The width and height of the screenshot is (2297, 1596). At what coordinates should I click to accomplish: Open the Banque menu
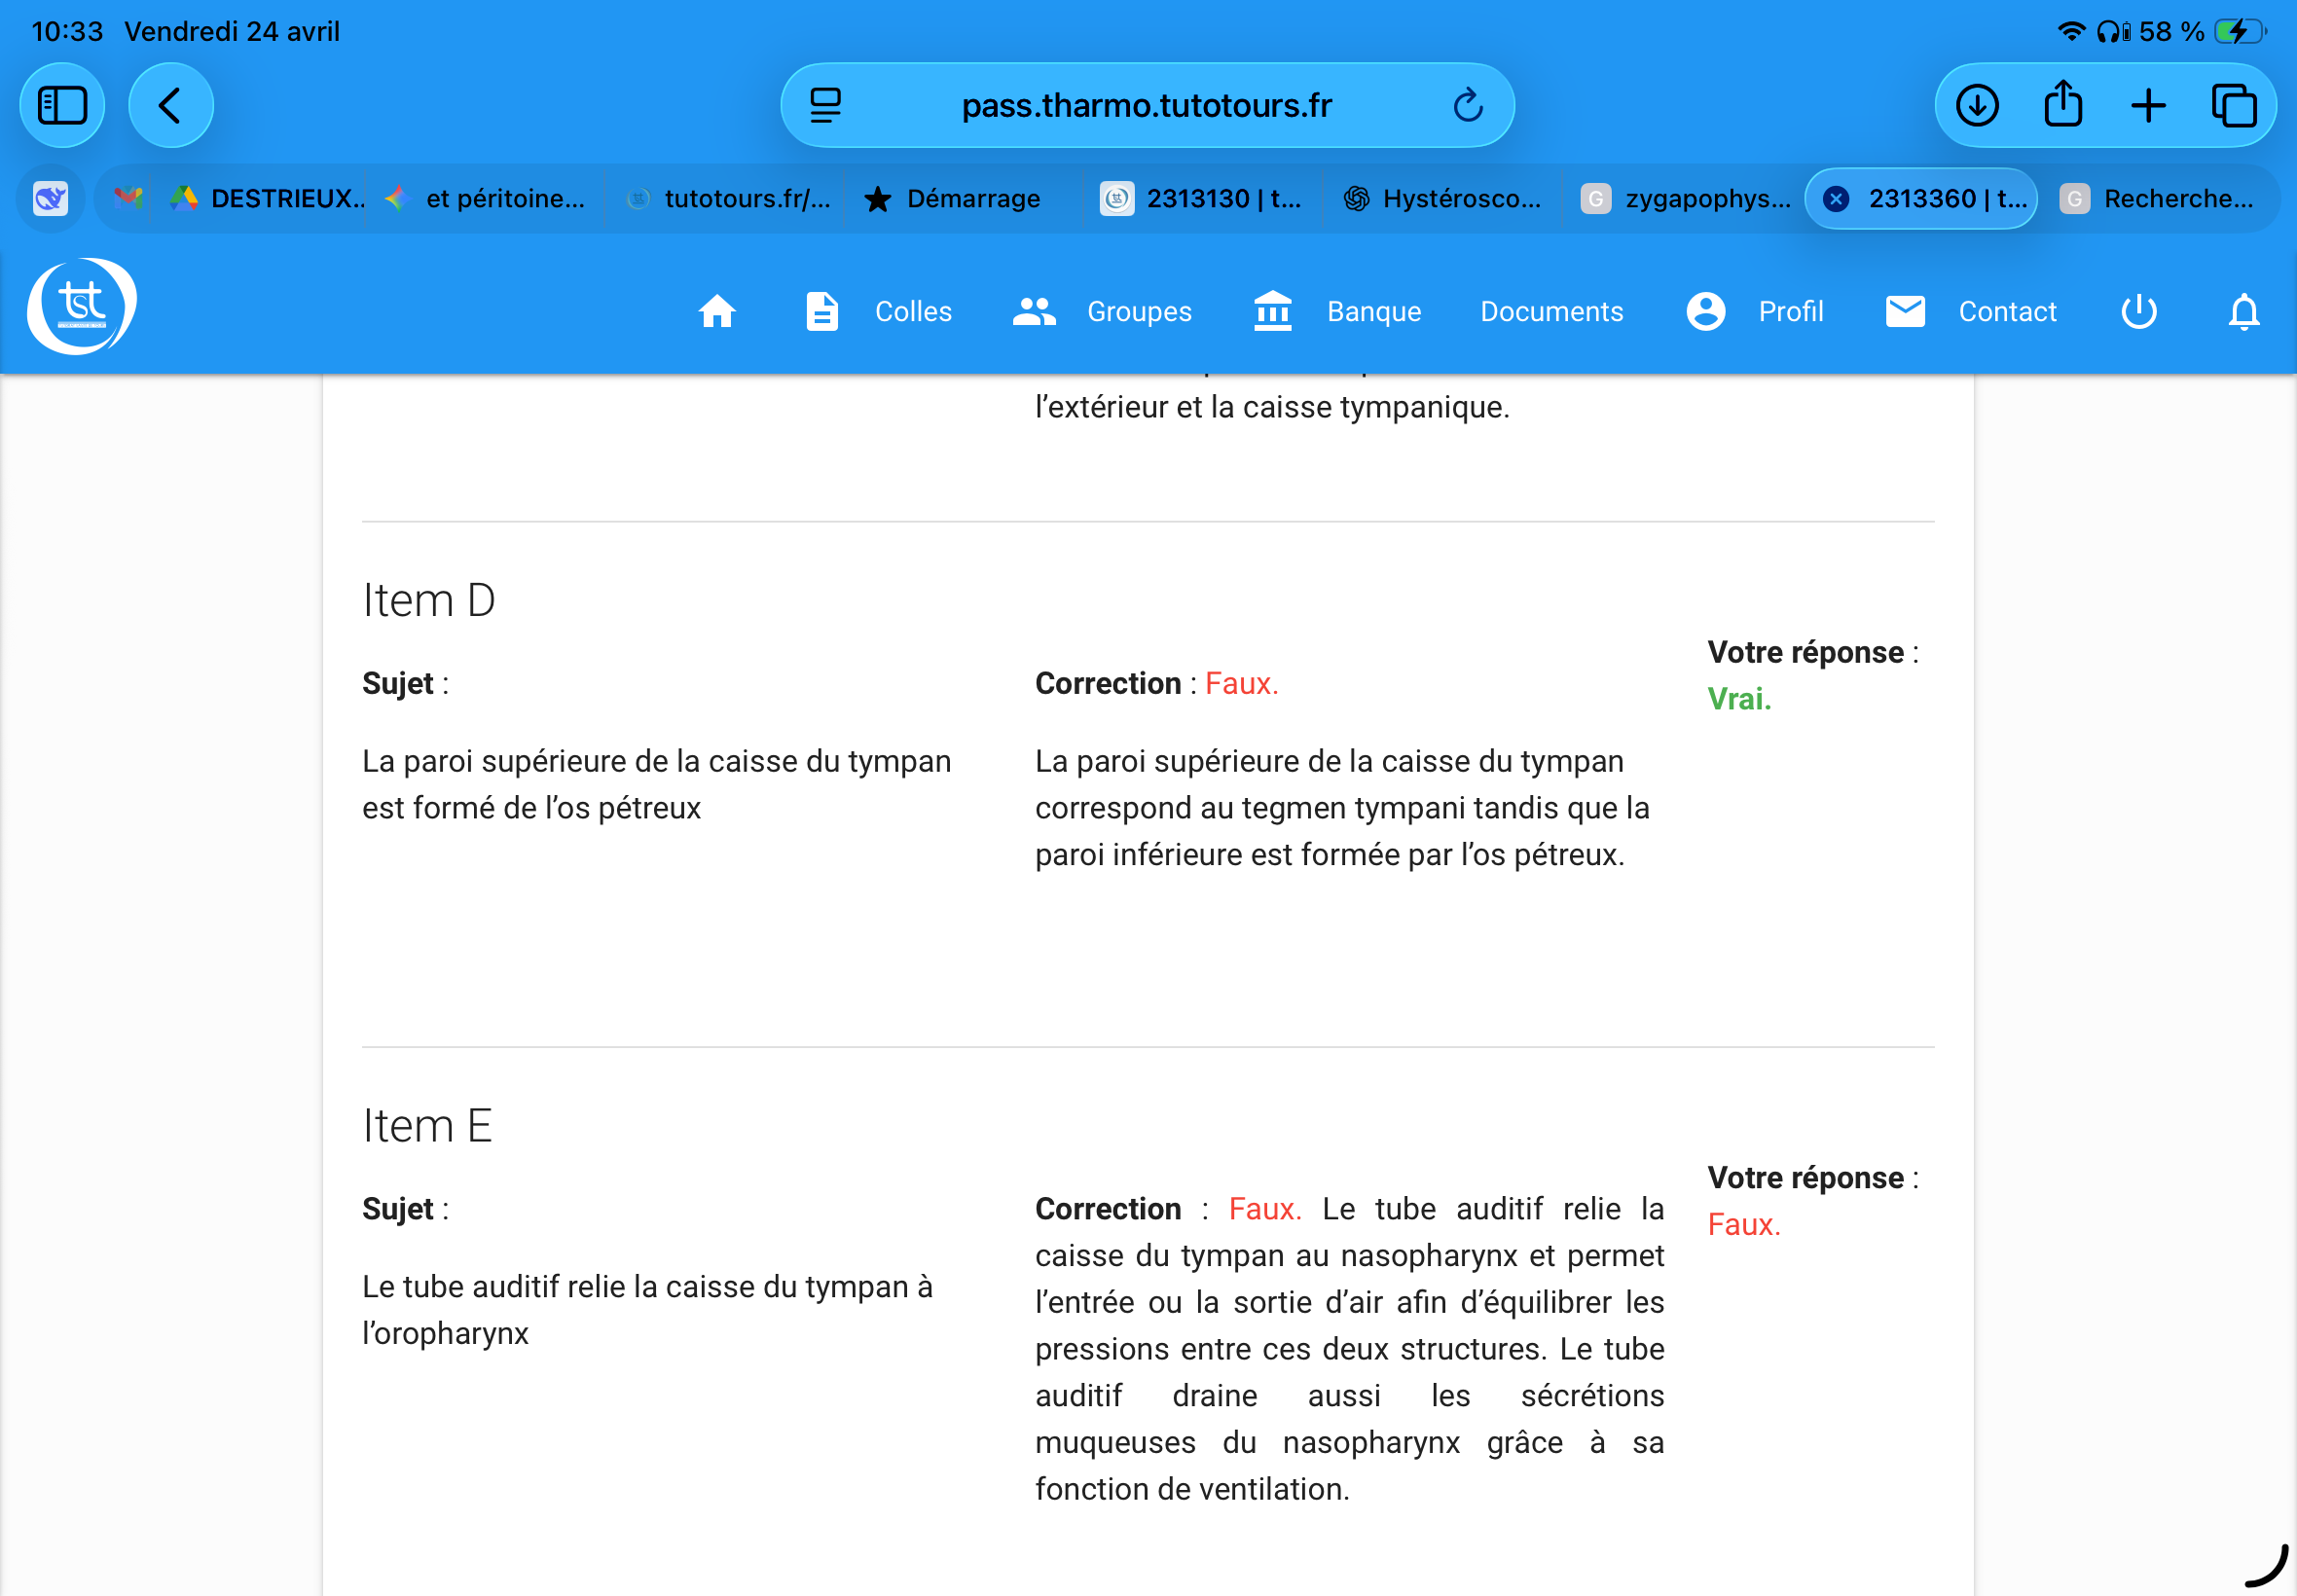click(1374, 312)
